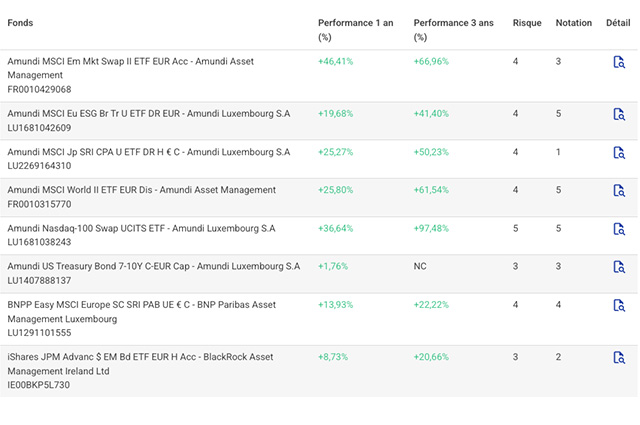This screenshot has width=640, height=425.
Task: Click notation value 3 for Amundi MSCI Em Mkt row
Action: coord(558,61)
